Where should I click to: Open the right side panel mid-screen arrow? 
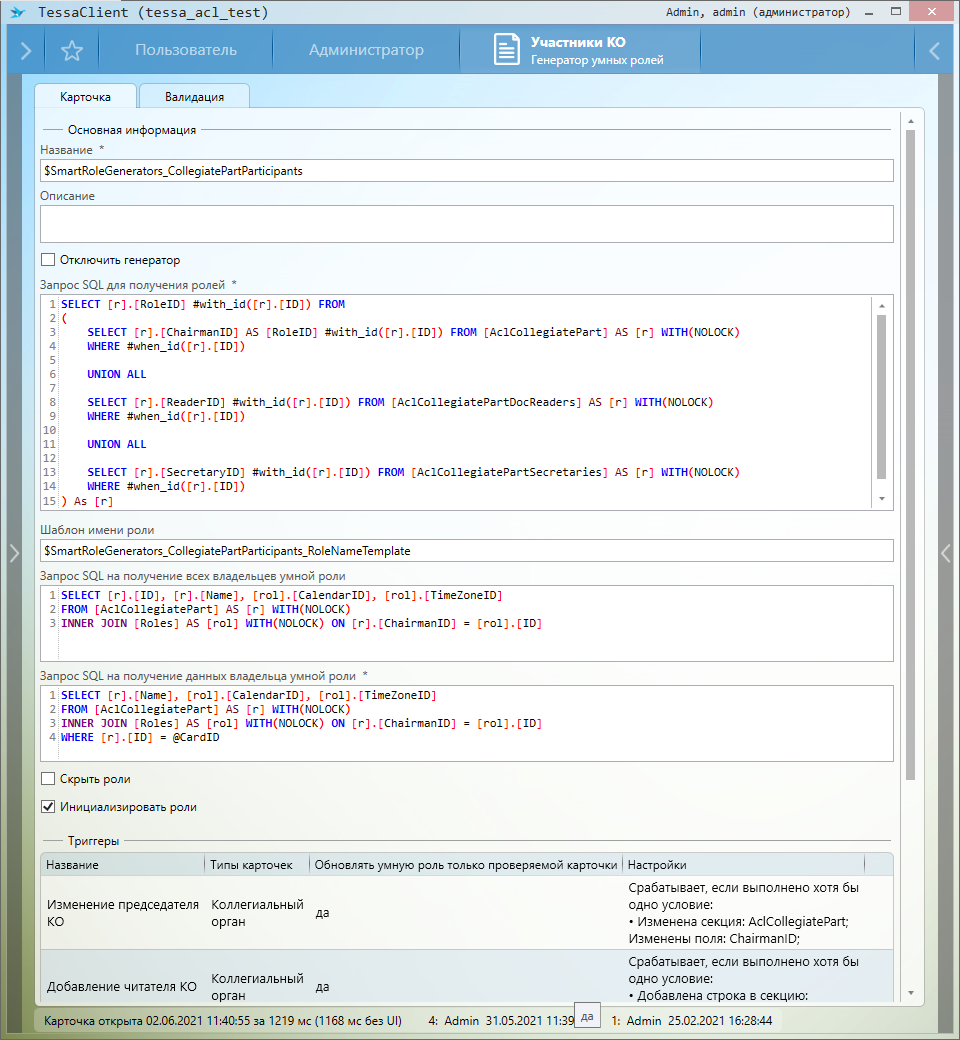click(x=946, y=552)
